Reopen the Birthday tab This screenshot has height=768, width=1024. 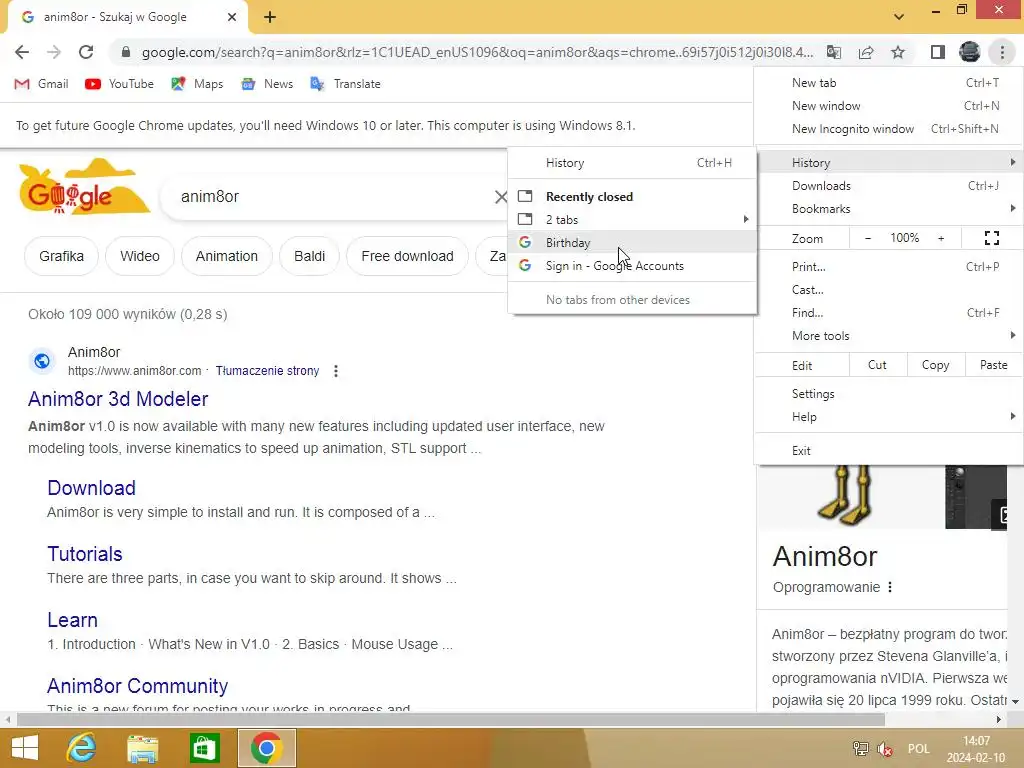(632, 242)
